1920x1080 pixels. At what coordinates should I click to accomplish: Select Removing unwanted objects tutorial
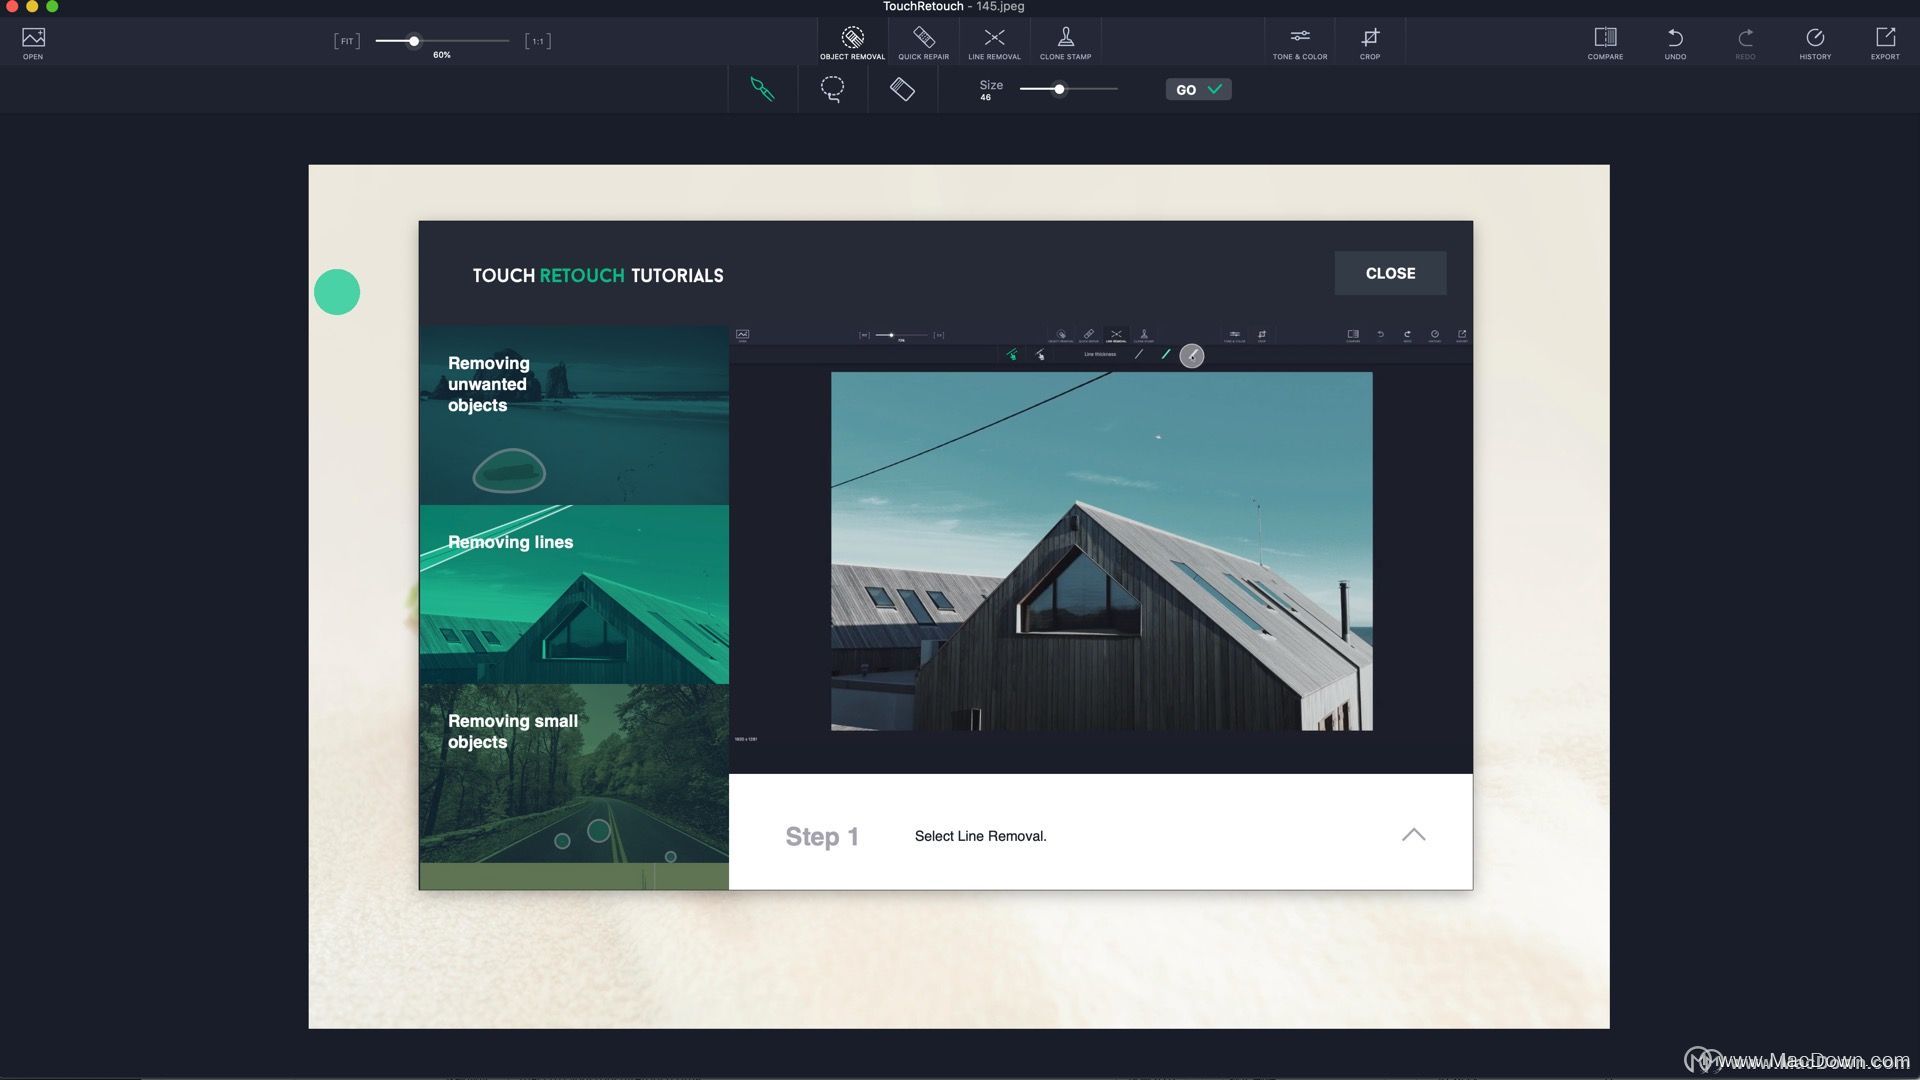coord(574,415)
